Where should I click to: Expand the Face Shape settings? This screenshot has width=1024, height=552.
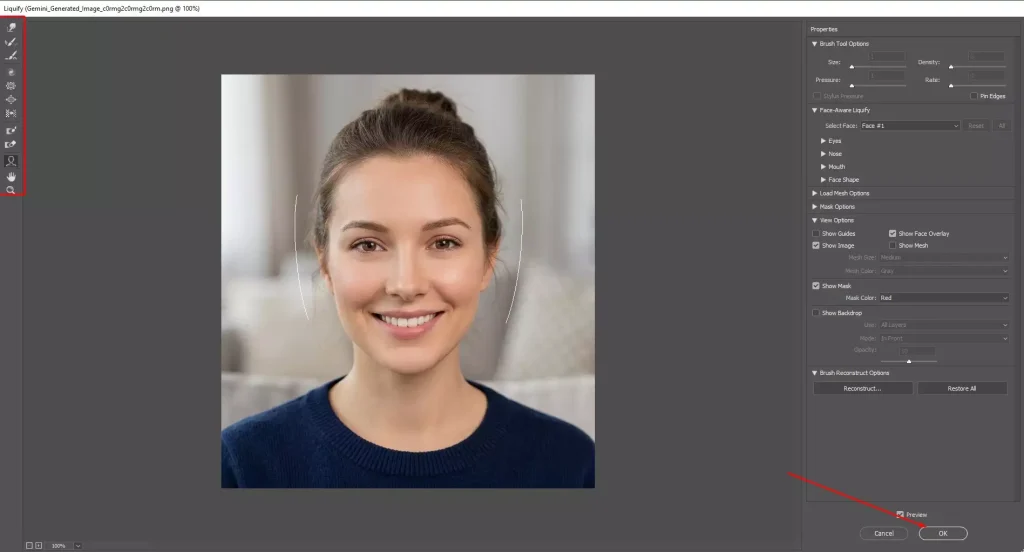pyautogui.click(x=823, y=180)
